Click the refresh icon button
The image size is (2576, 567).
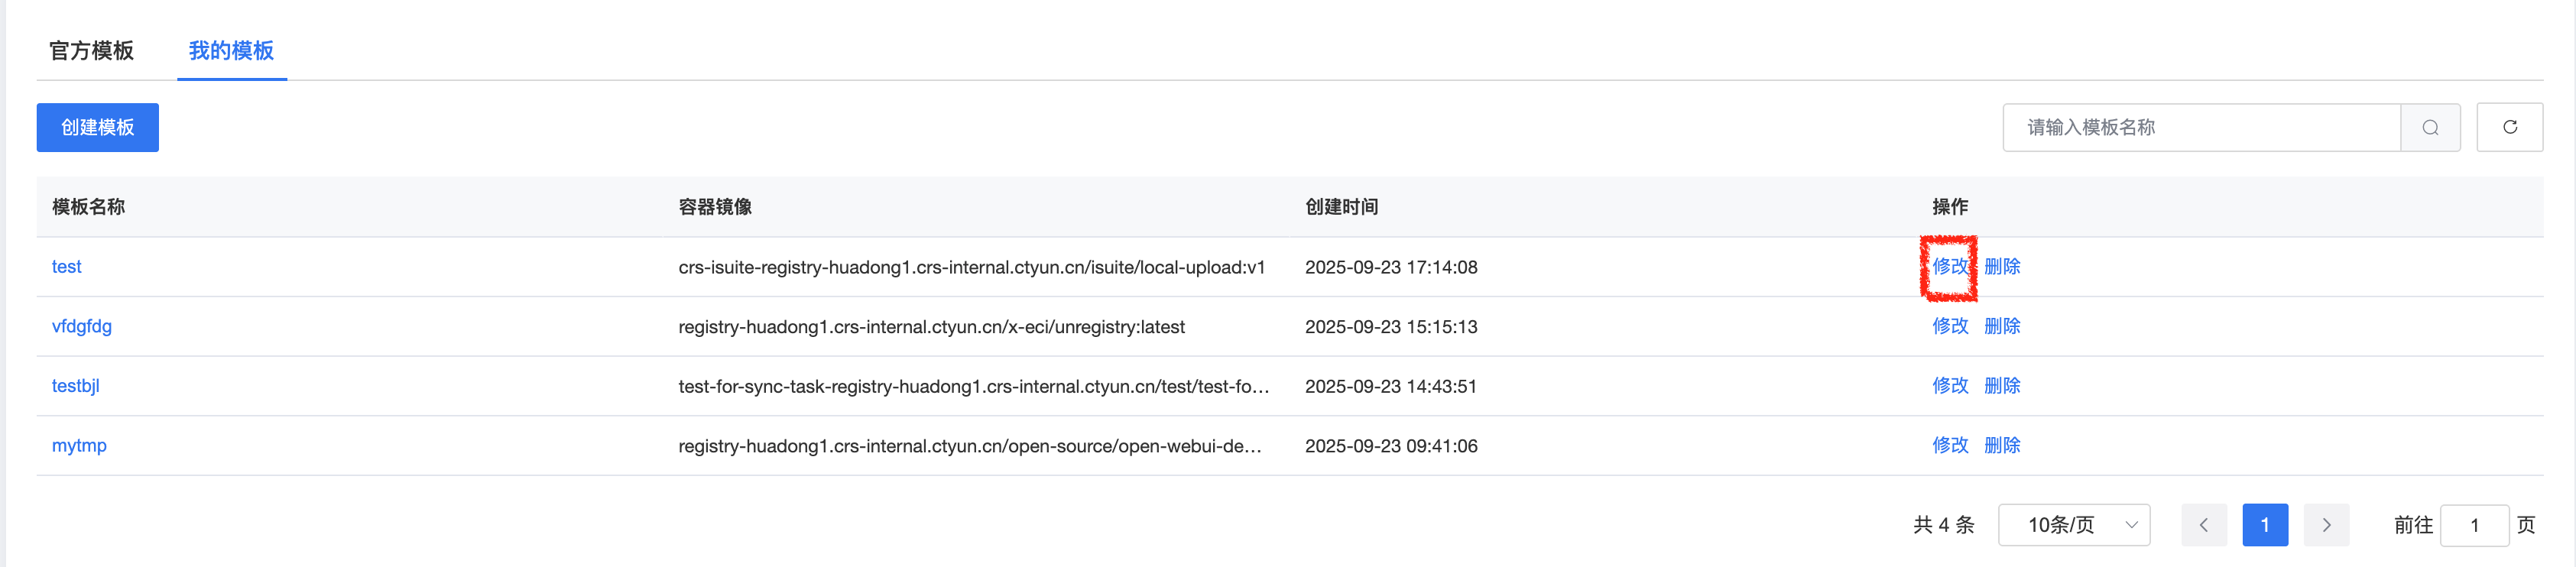pyautogui.click(x=2509, y=128)
